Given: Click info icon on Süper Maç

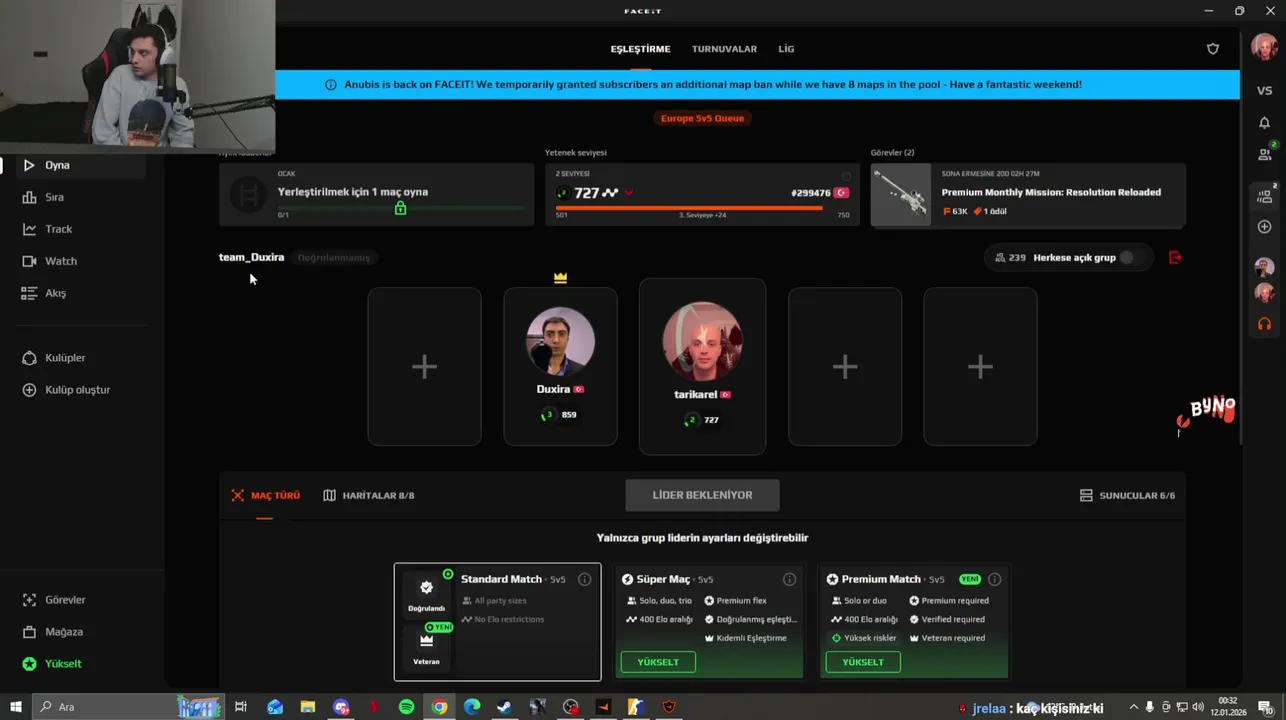Looking at the screenshot, I should [789, 579].
